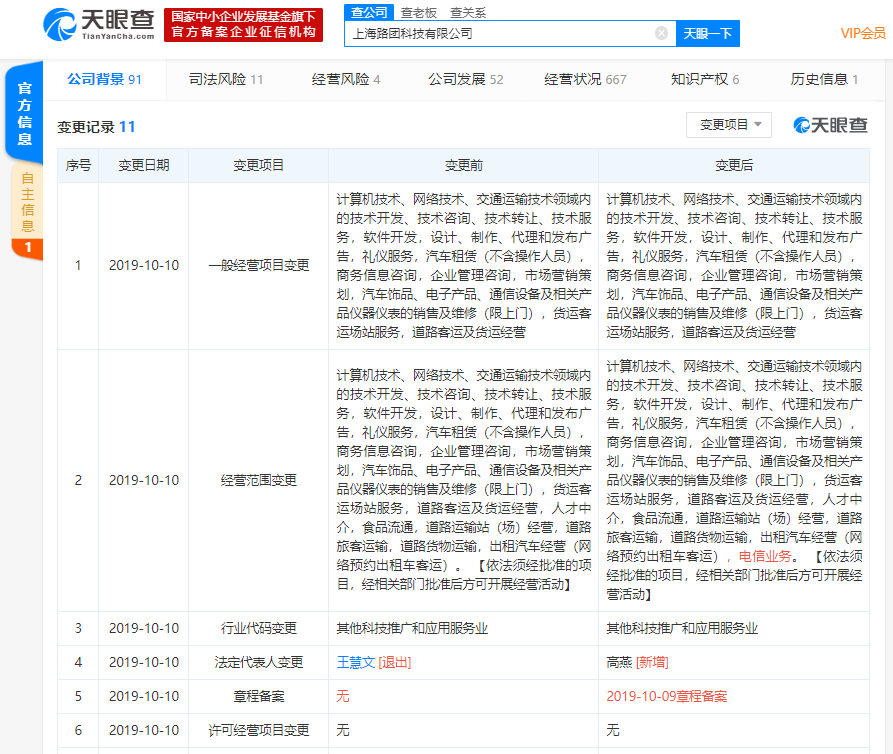This screenshot has height=754, width=893.
Task: Click the red 官方备案企业征信机构 banner
Action: (x=244, y=25)
